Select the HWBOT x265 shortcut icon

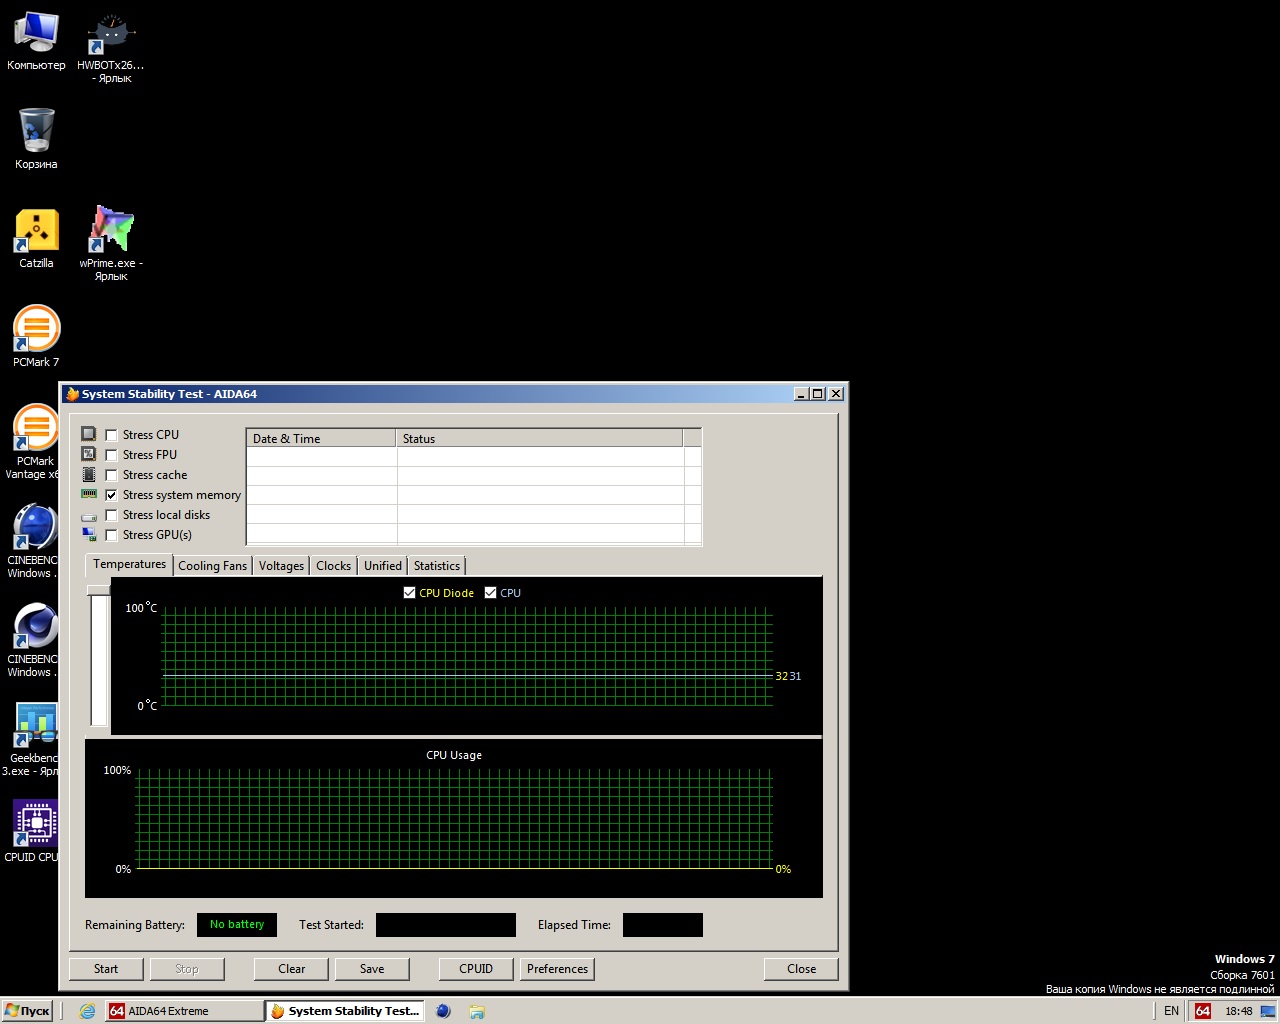111,48
